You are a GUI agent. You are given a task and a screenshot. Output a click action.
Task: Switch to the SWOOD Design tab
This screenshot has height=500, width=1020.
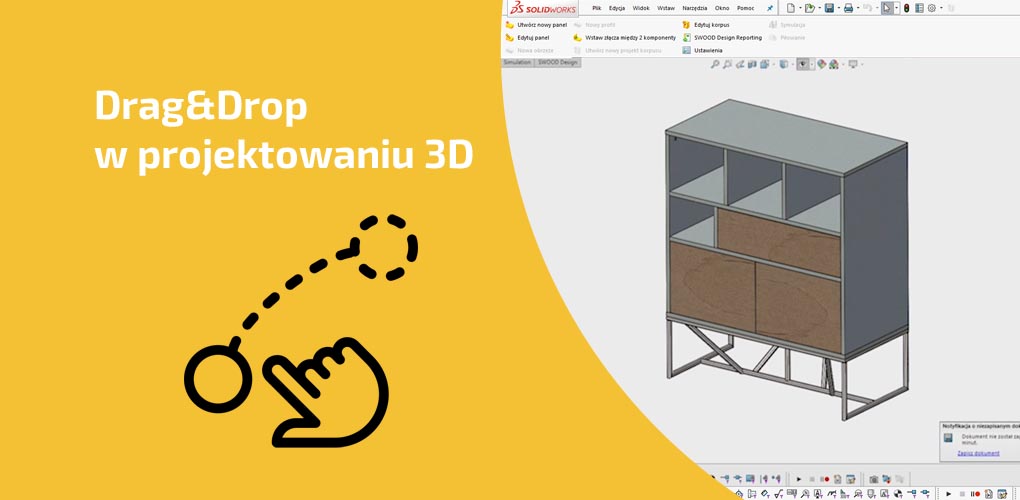click(x=557, y=62)
